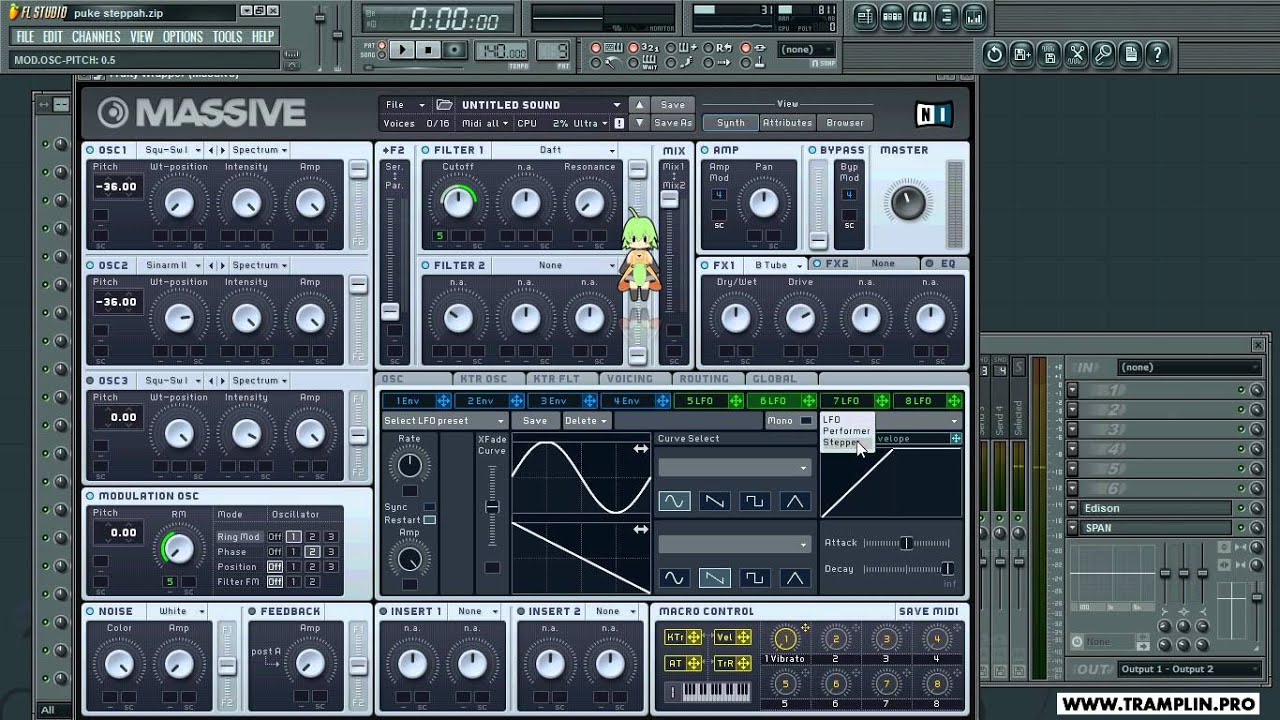
Task: Open the snap (none) dropdown in FL toolbar
Action: pyautogui.click(x=808, y=49)
